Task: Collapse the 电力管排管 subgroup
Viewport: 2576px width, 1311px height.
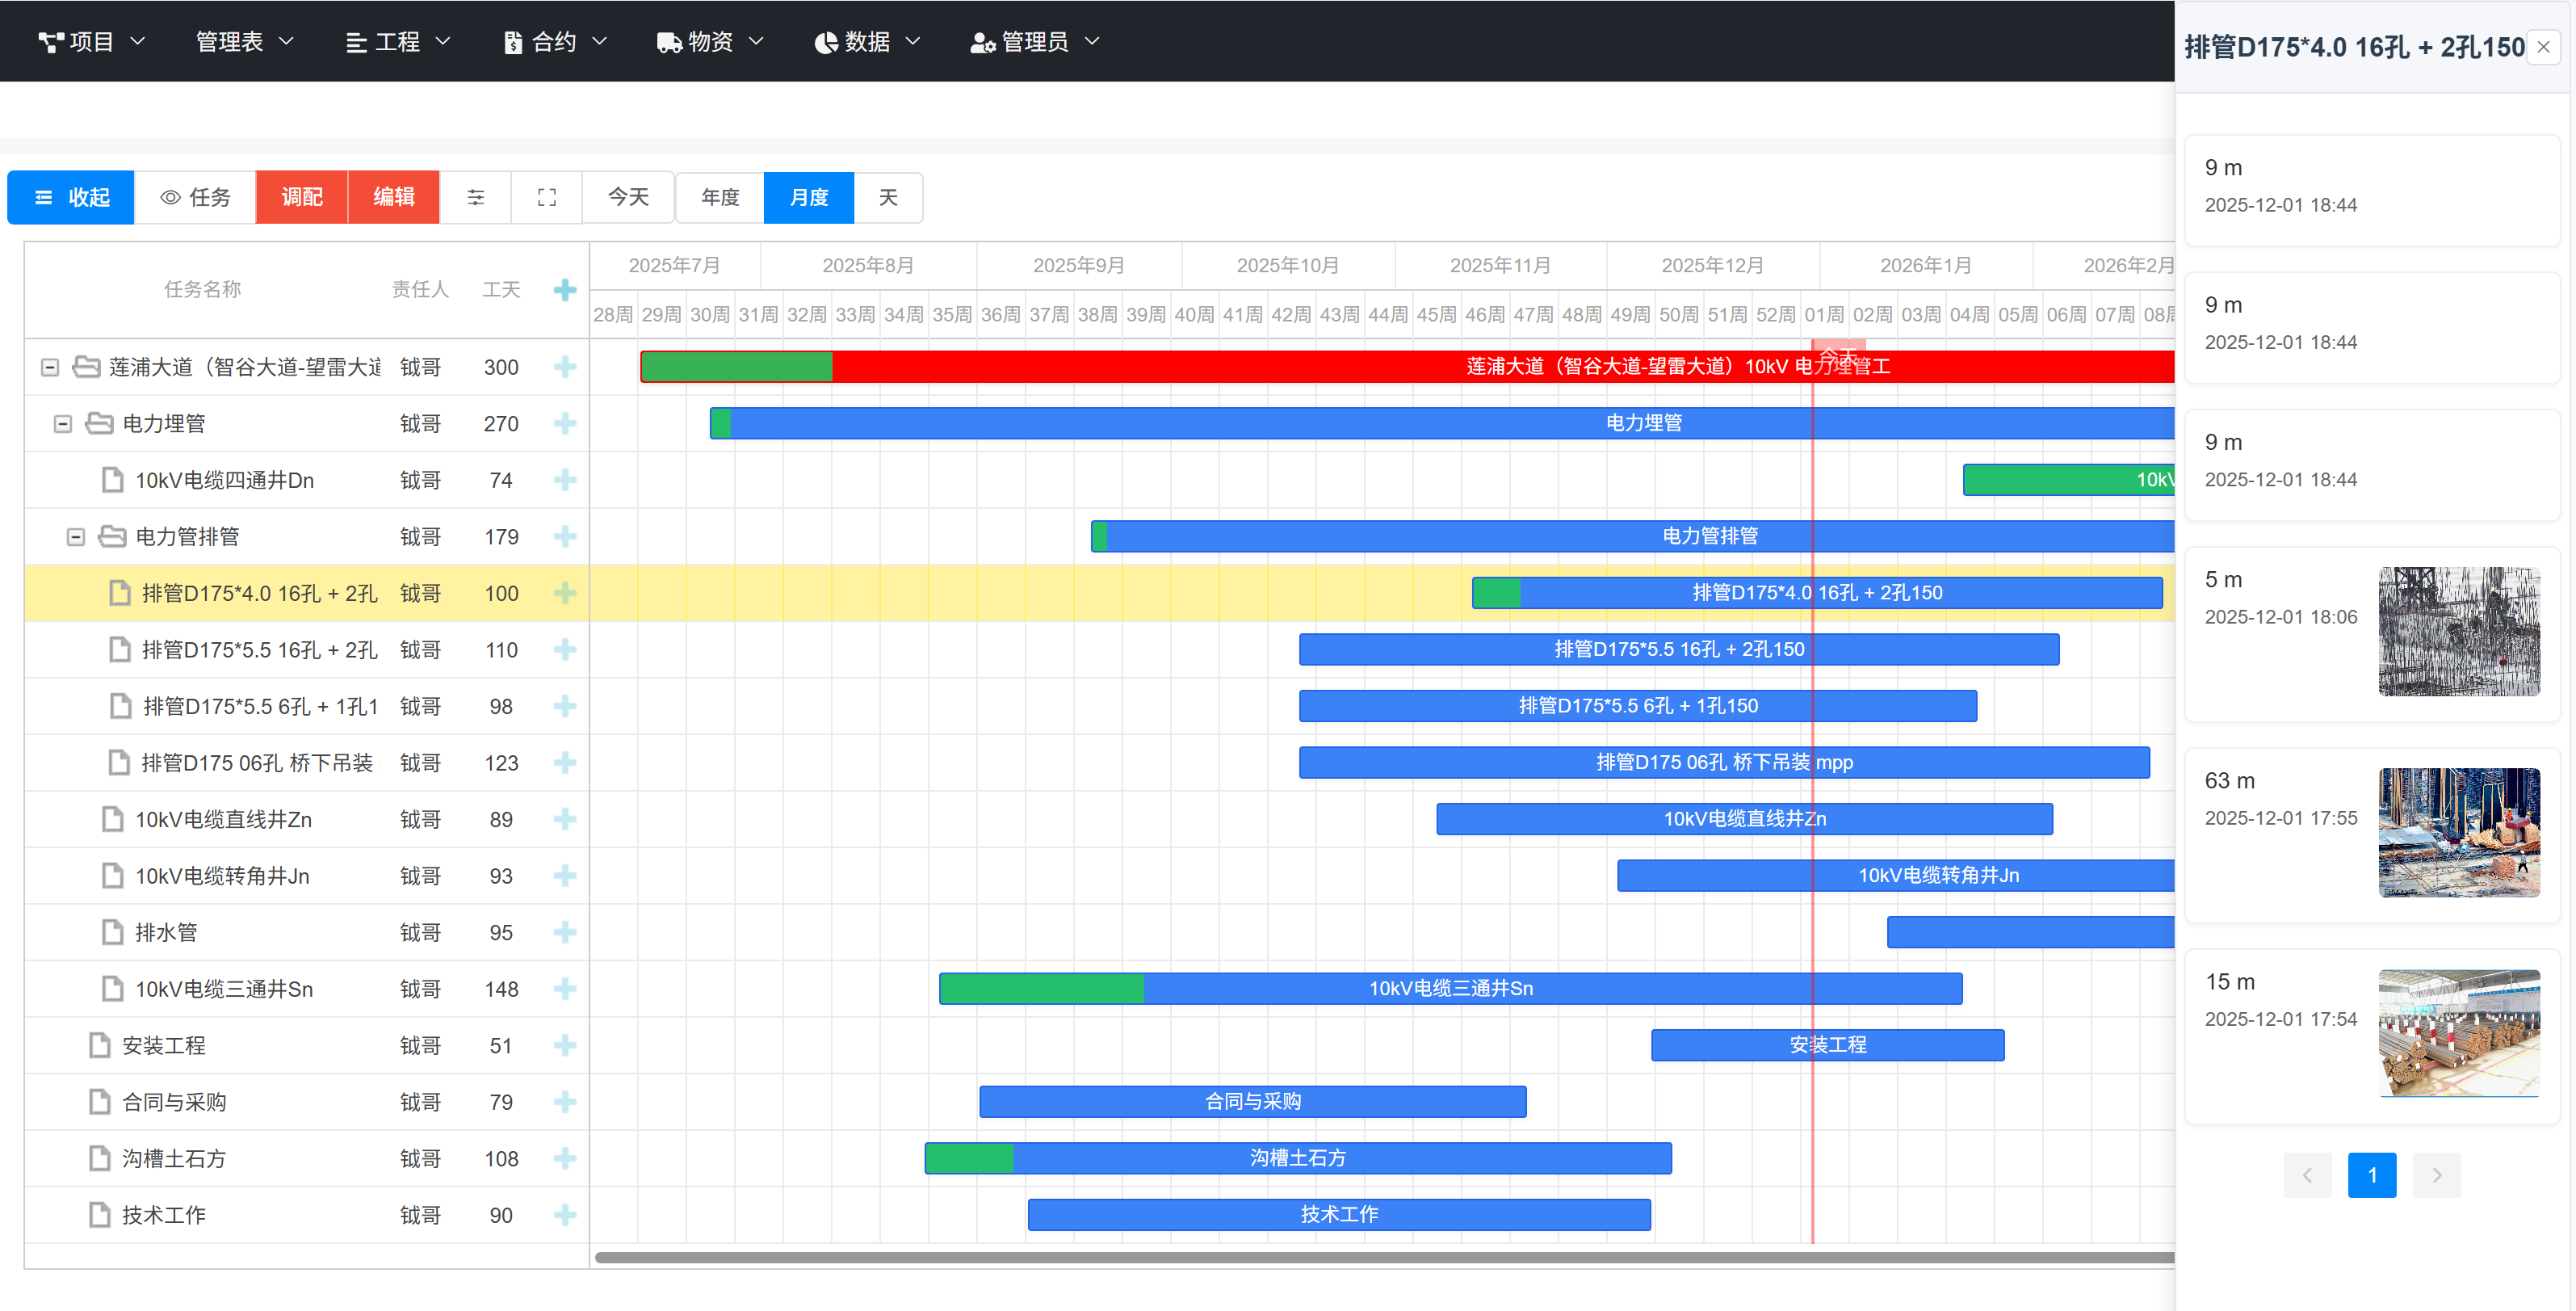Action: pyautogui.click(x=75, y=536)
